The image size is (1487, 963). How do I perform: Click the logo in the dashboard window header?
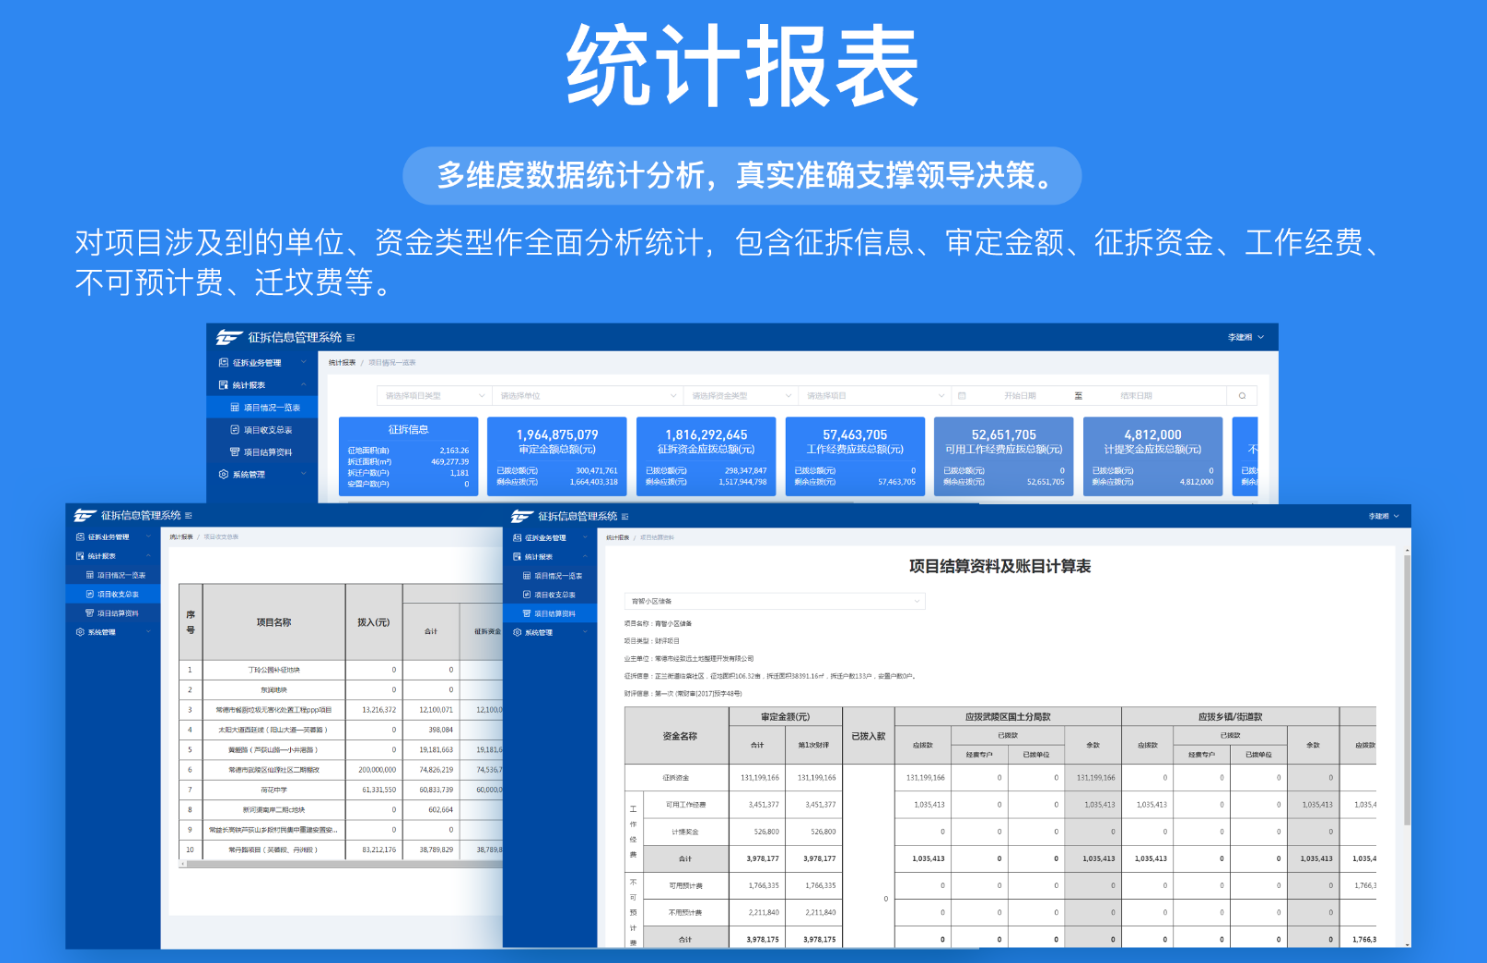point(229,338)
